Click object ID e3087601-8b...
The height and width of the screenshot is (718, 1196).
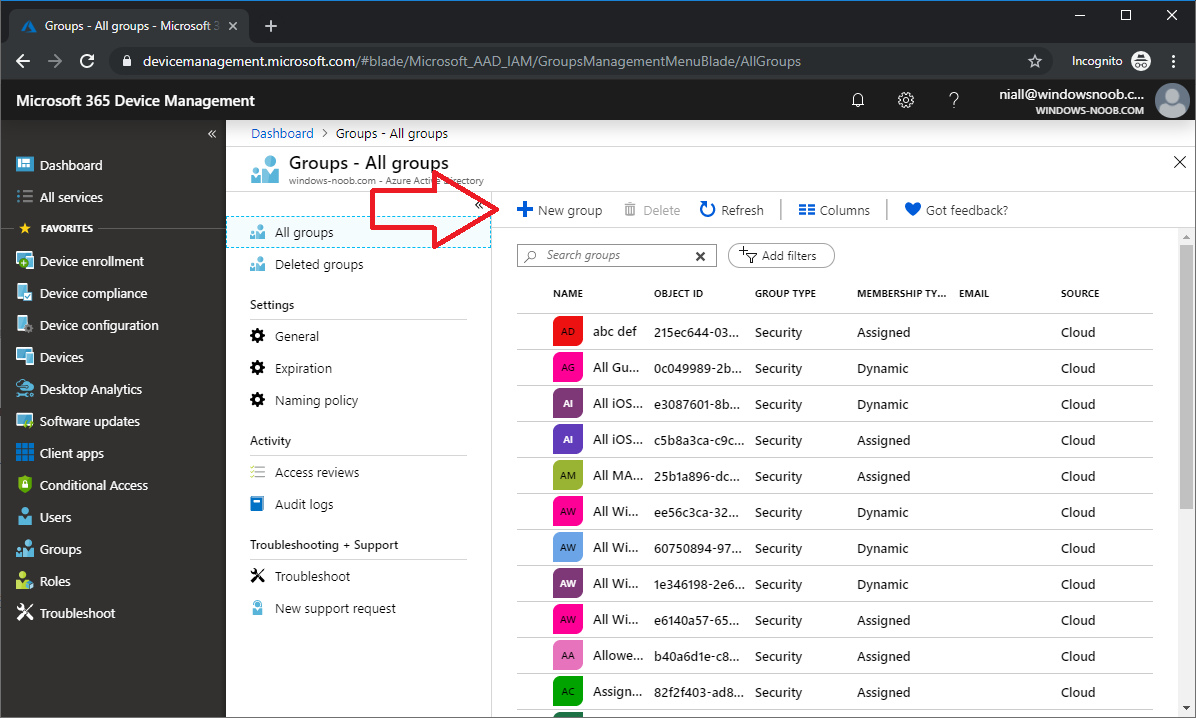[x=696, y=404]
